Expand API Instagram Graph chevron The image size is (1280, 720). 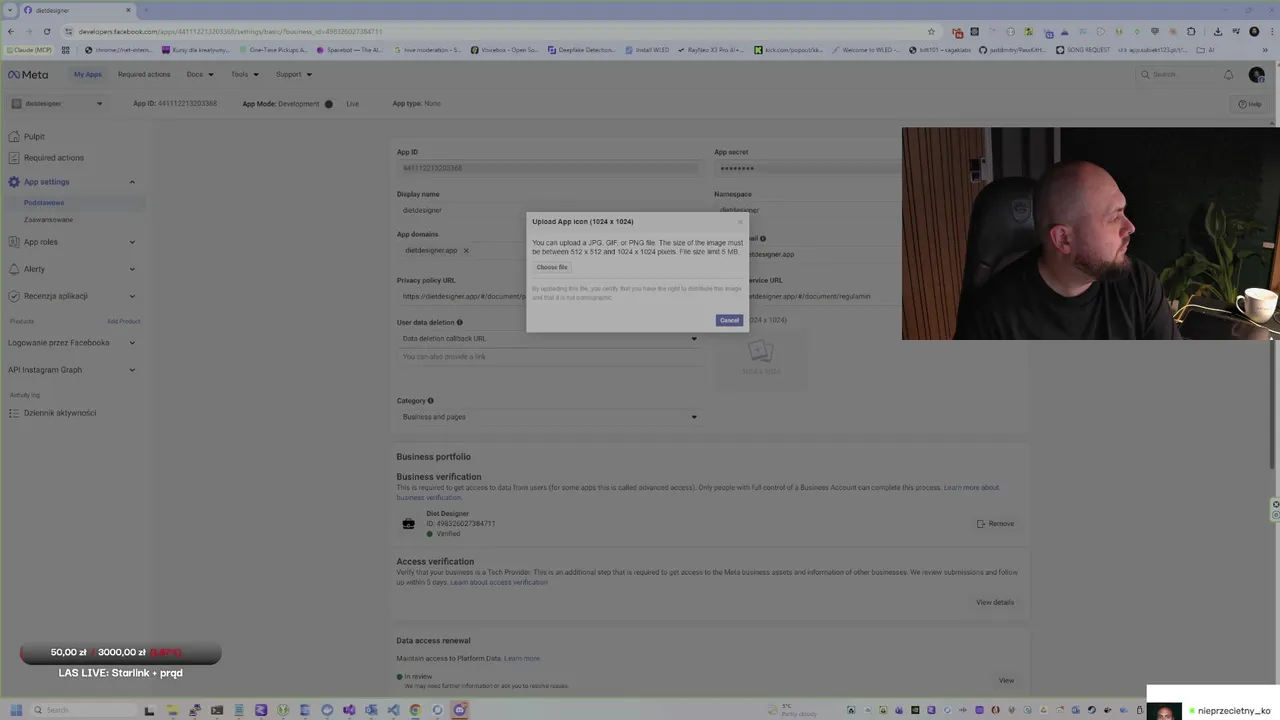[x=132, y=370]
